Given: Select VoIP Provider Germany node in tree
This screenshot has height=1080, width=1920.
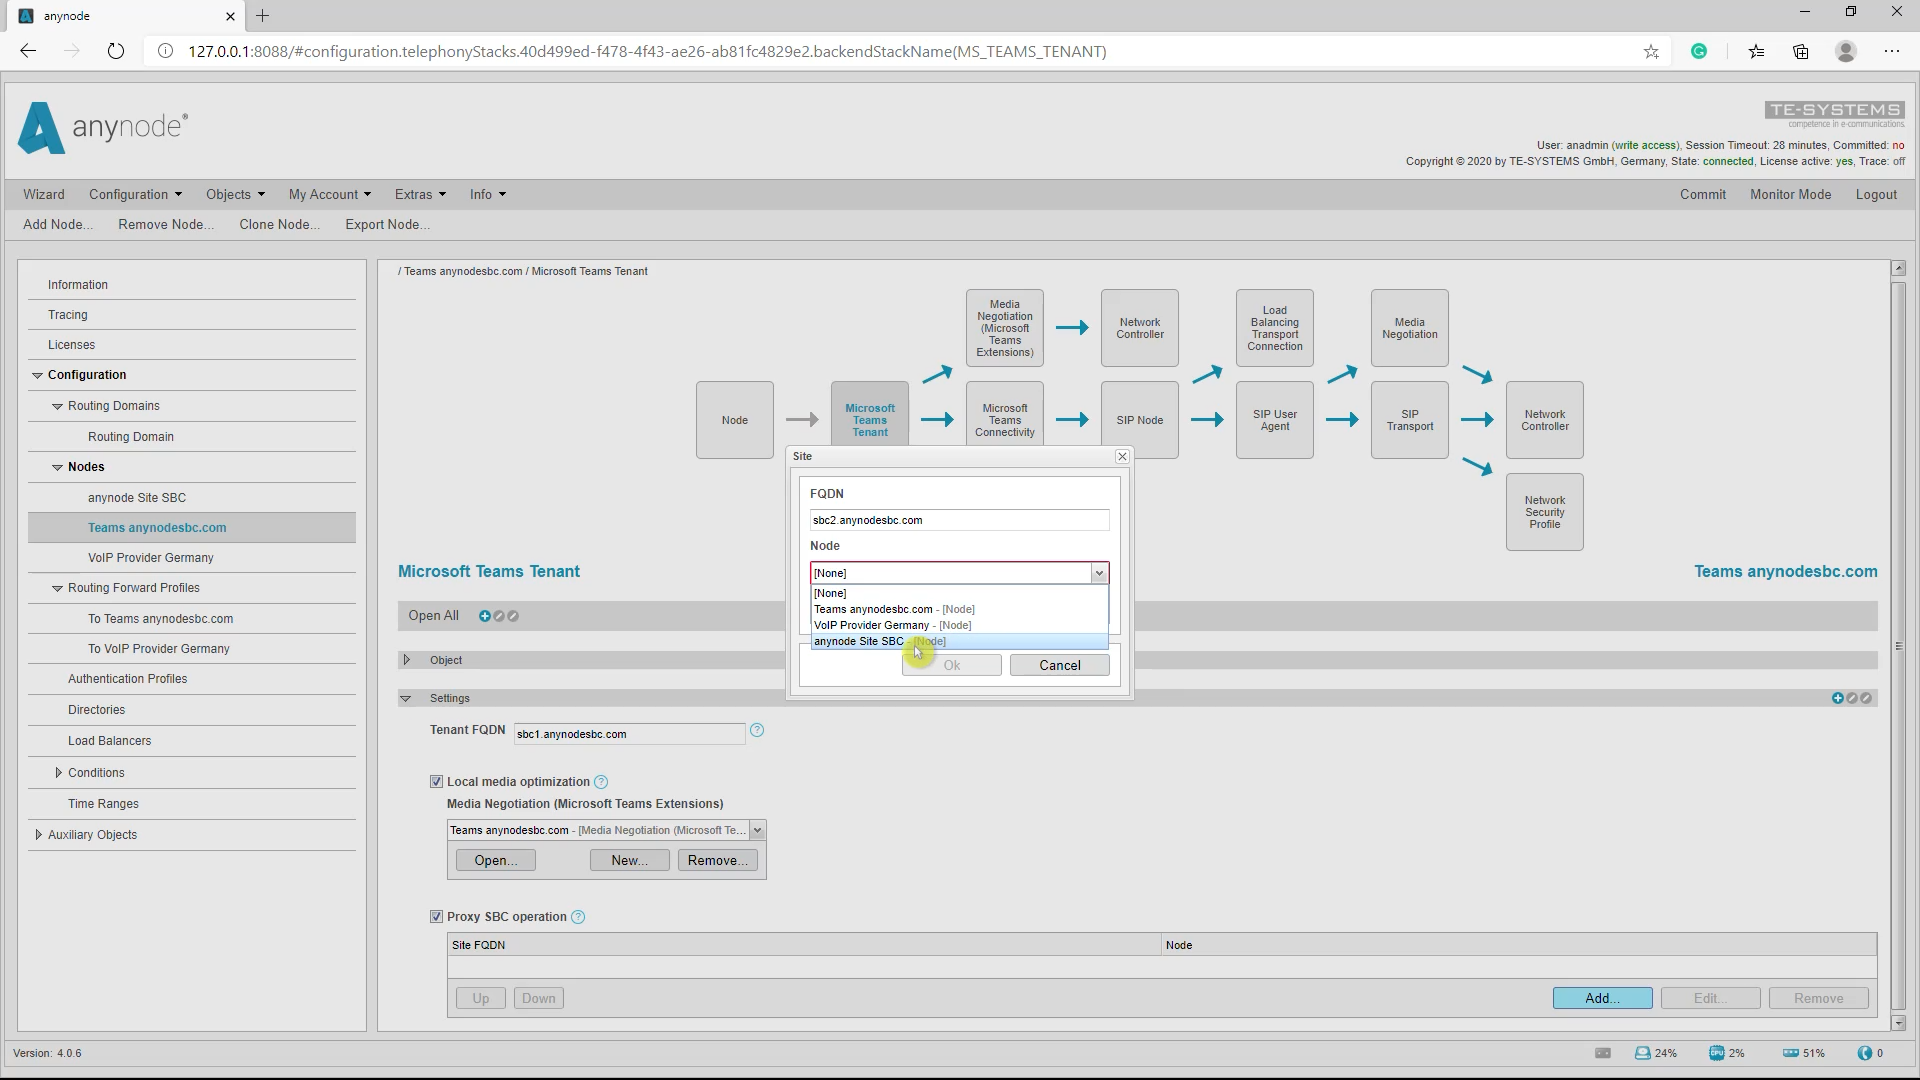Looking at the screenshot, I should pyautogui.click(x=151, y=558).
